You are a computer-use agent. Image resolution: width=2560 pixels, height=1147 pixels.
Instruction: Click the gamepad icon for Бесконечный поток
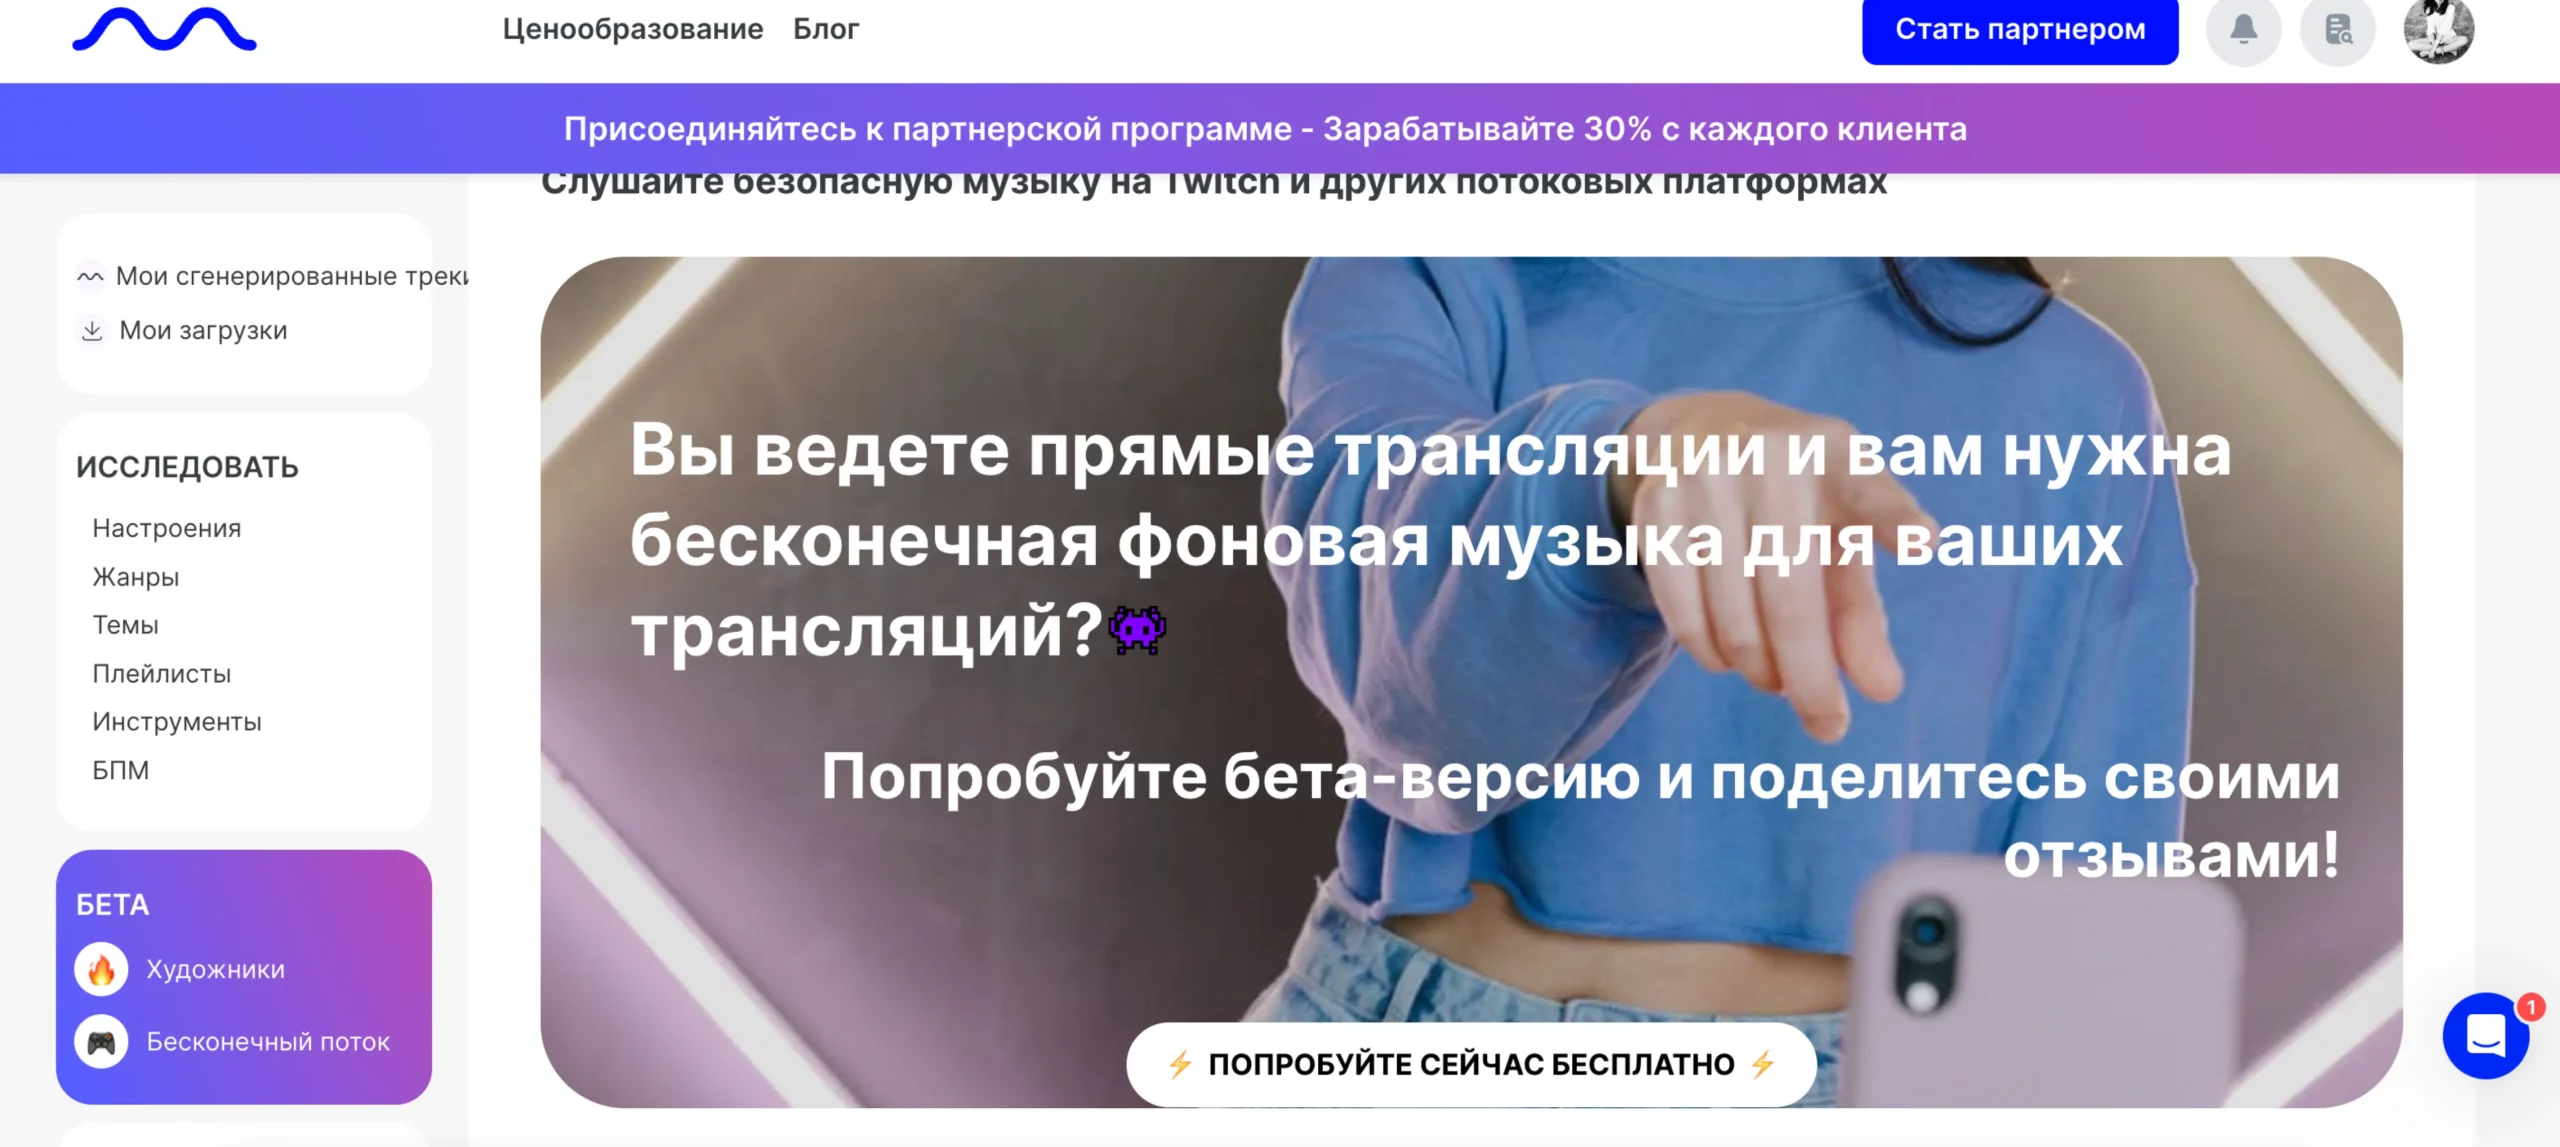[101, 1042]
